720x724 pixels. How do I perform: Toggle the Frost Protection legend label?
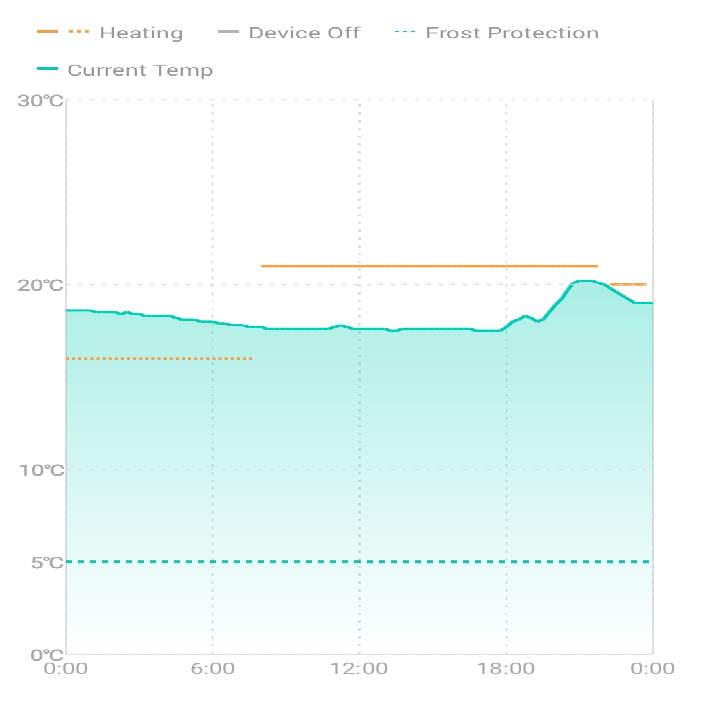click(x=512, y=33)
